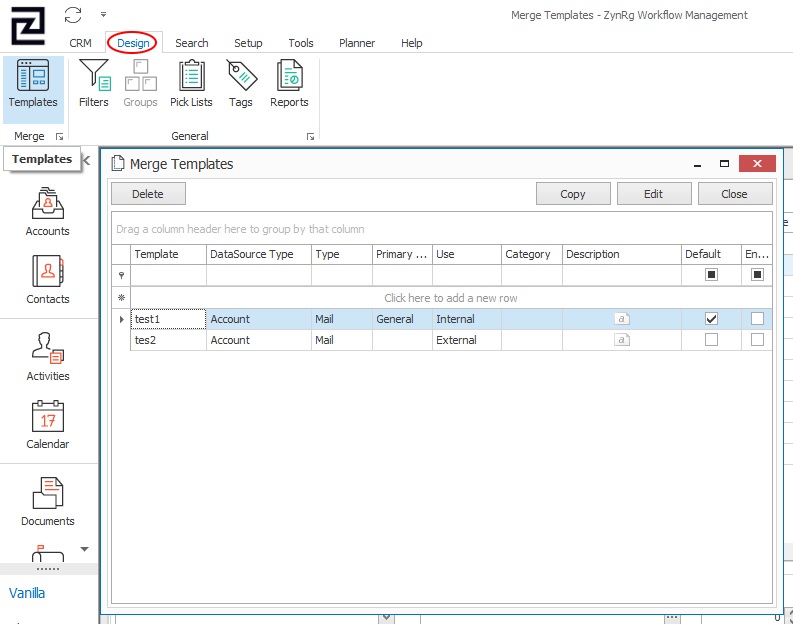Click the 'Internal' Use cell
Image resolution: width=793 pixels, height=624 pixels.
tap(467, 319)
